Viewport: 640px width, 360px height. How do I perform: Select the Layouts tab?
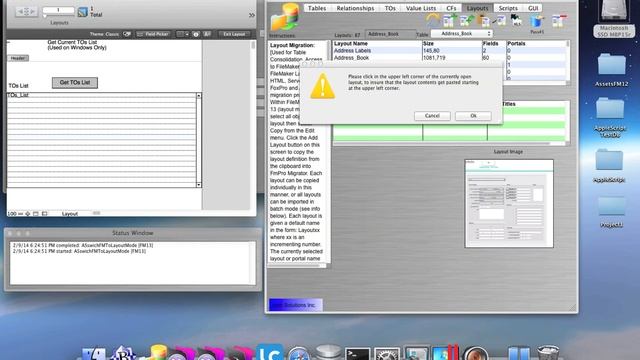pyautogui.click(x=477, y=8)
